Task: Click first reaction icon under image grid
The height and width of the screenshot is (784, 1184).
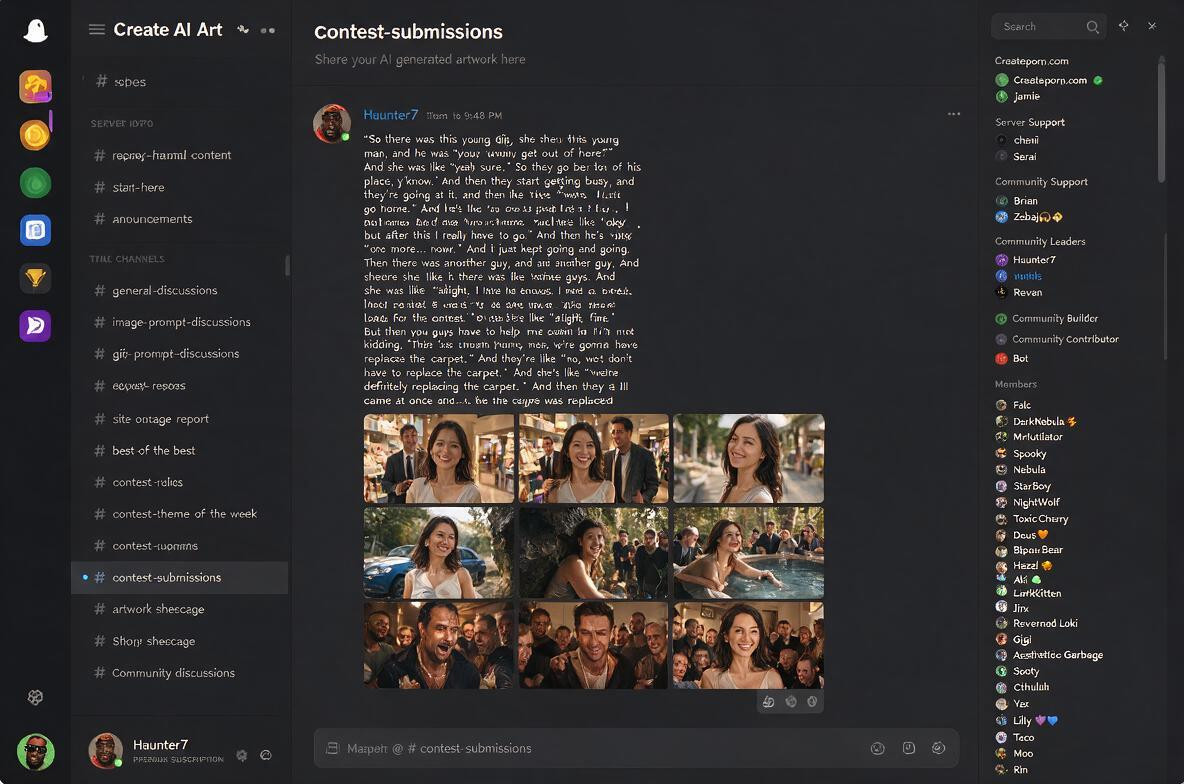Action: [x=768, y=702]
